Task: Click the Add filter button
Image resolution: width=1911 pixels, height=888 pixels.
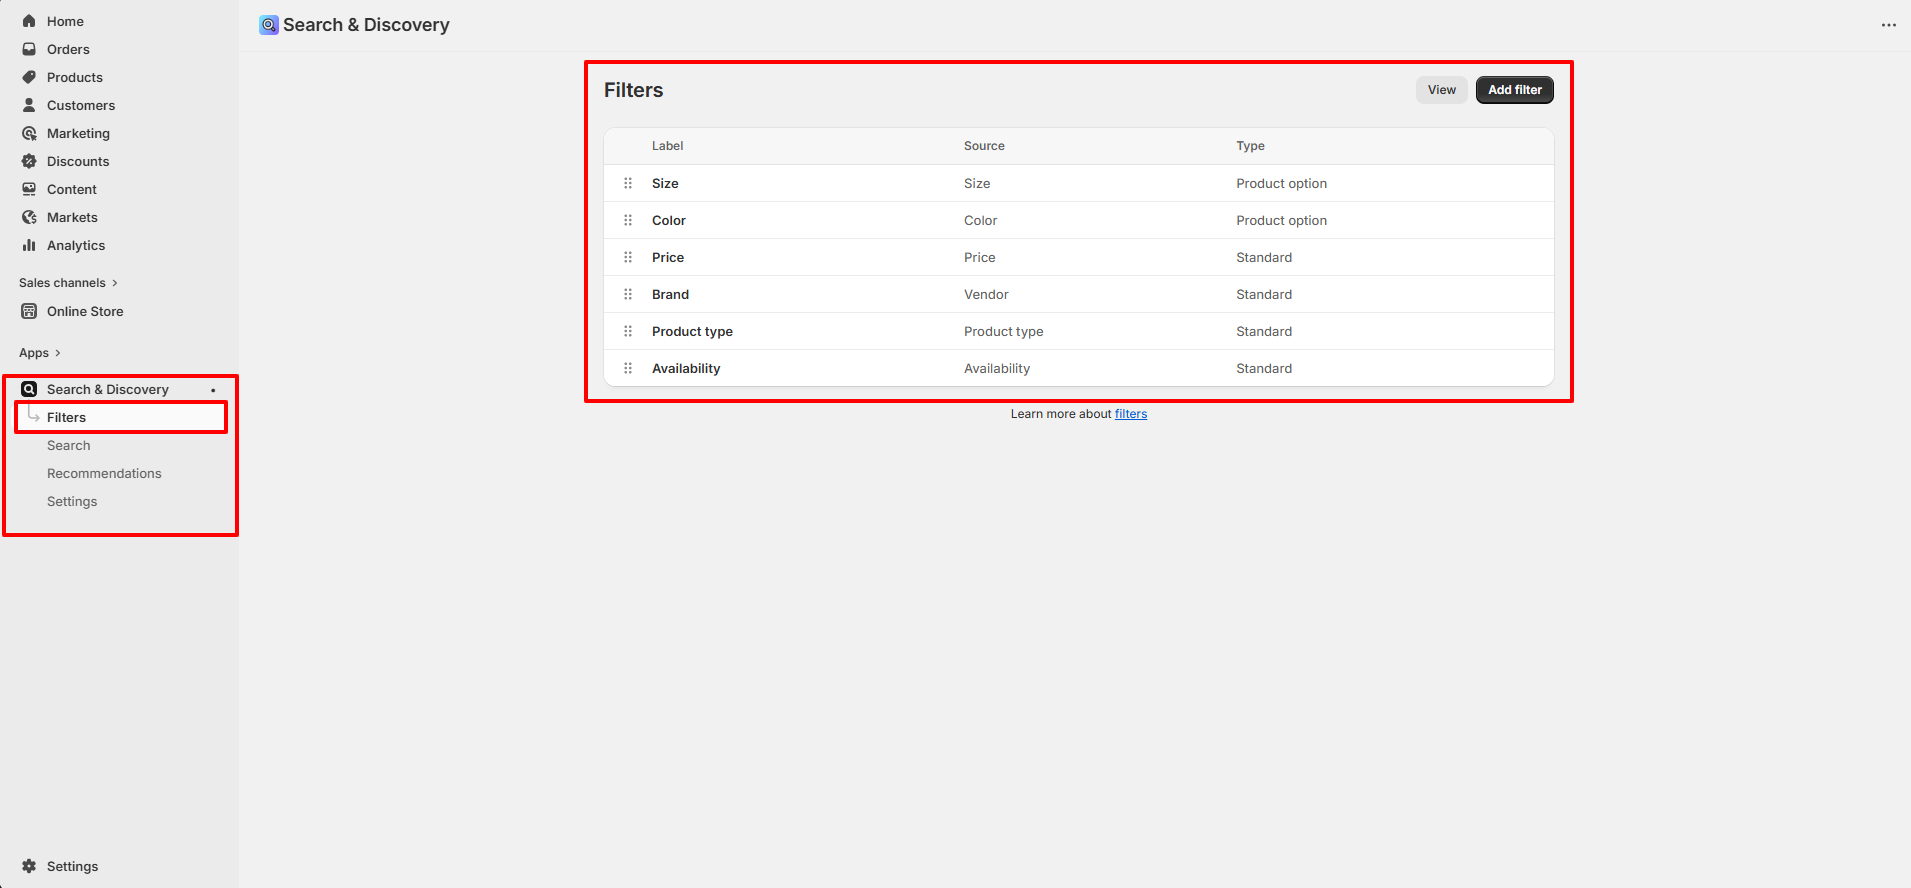Action: (1514, 90)
